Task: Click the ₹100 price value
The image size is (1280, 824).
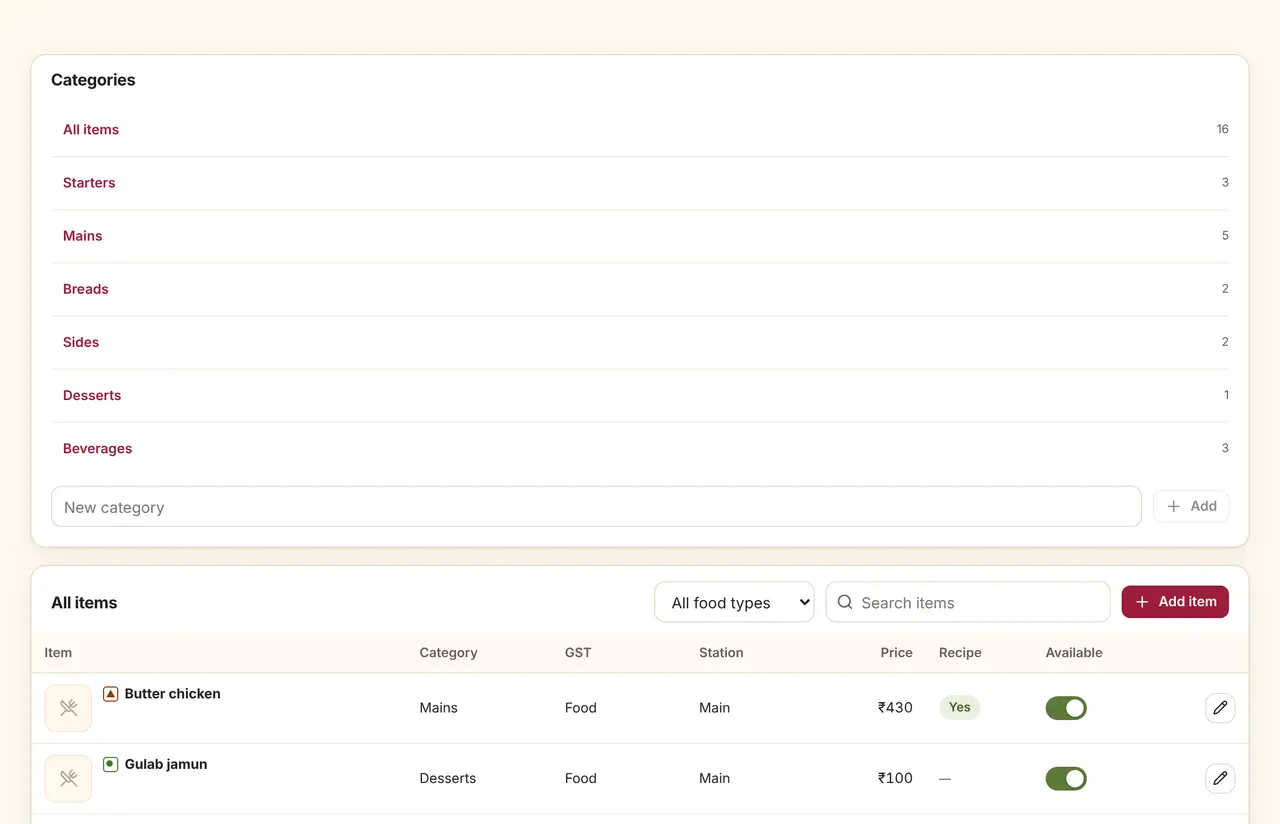Action: pos(895,778)
